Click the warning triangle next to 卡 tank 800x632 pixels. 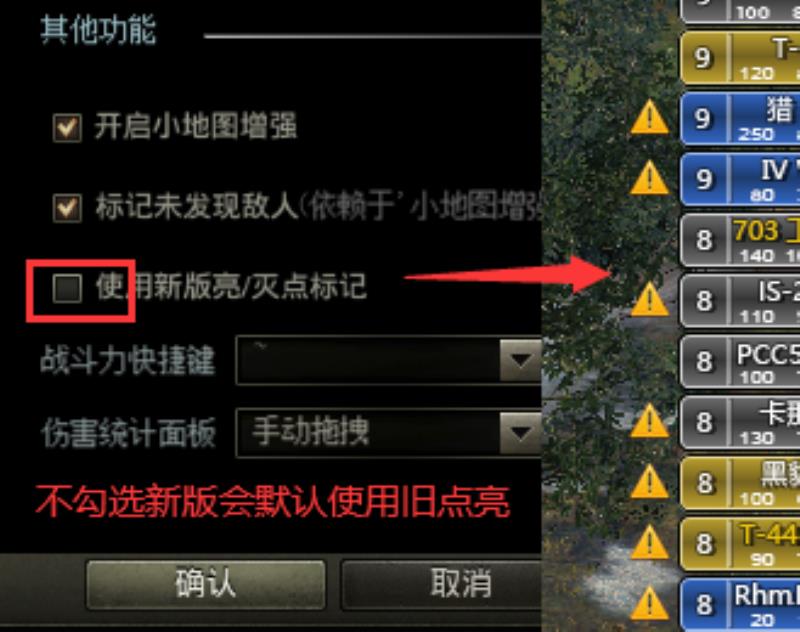[649, 421]
